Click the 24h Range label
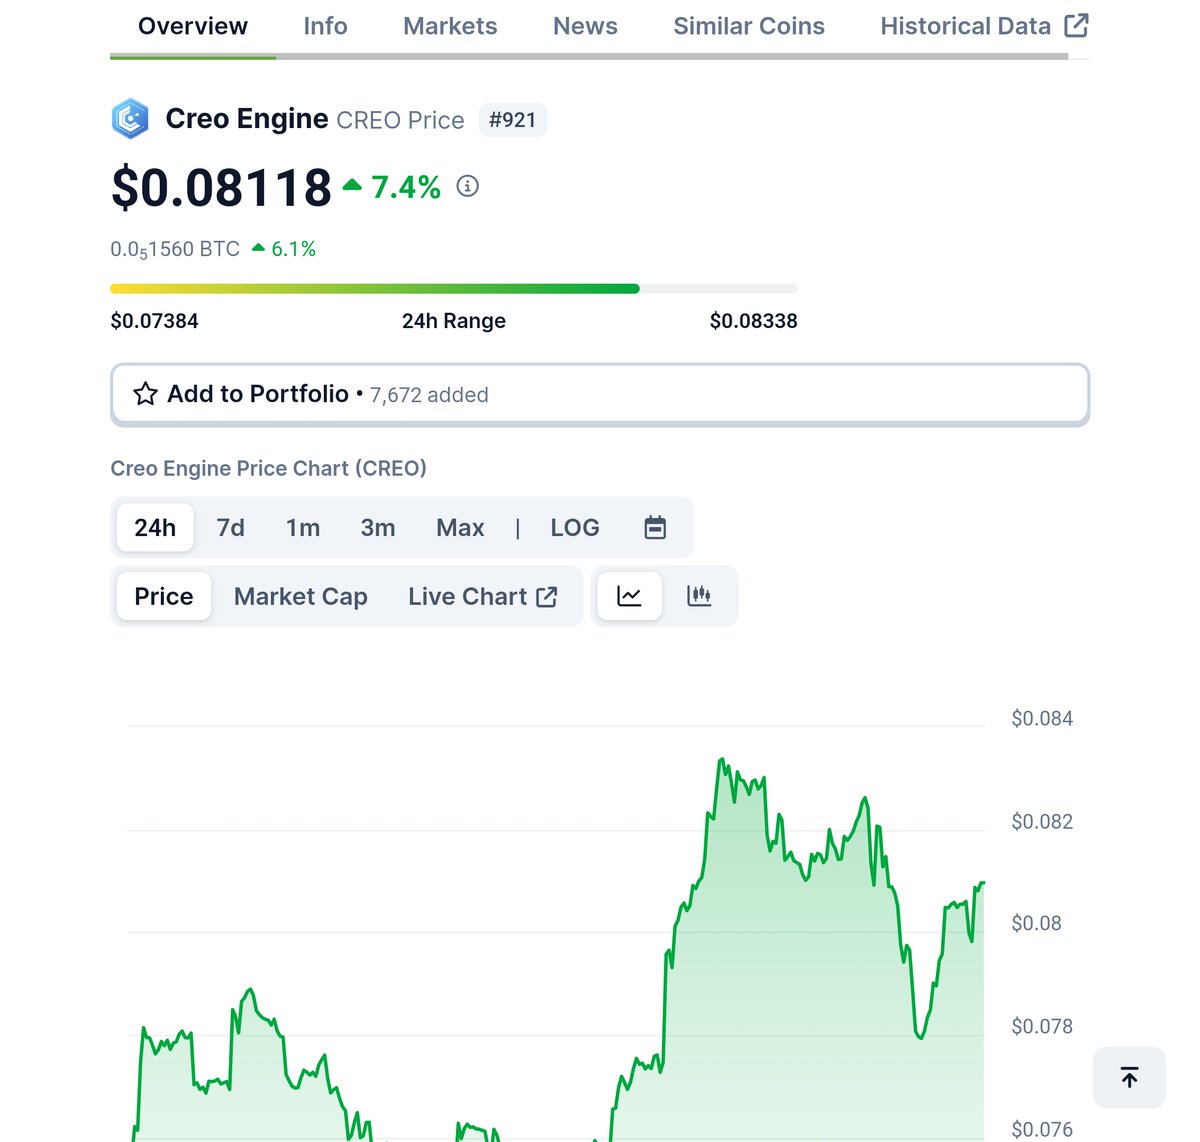 pos(454,321)
